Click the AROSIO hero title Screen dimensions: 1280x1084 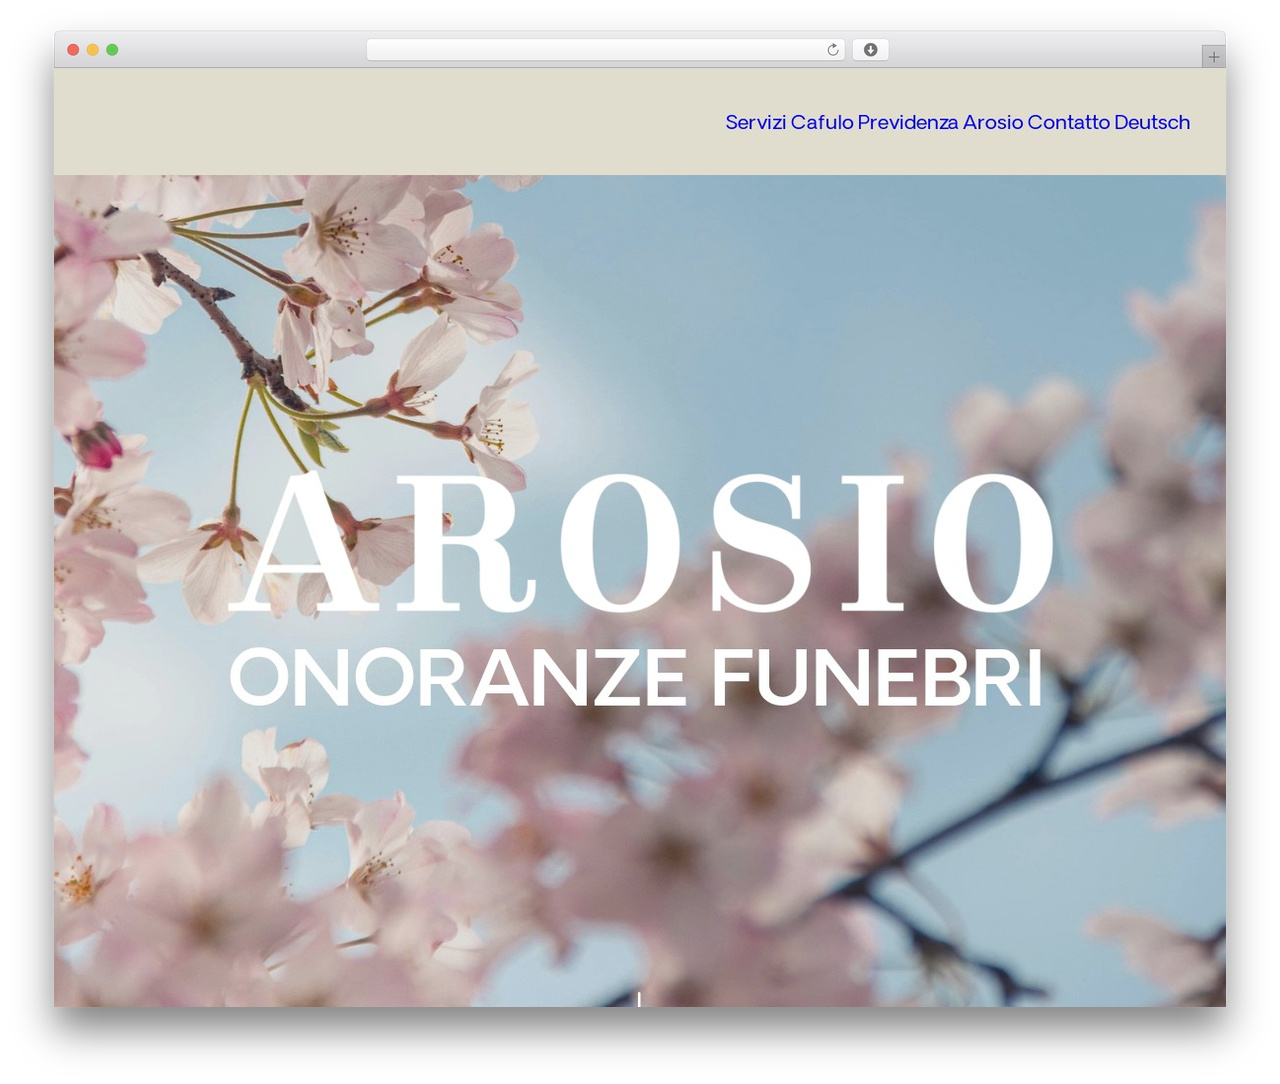pyautogui.click(x=642, y=542)
